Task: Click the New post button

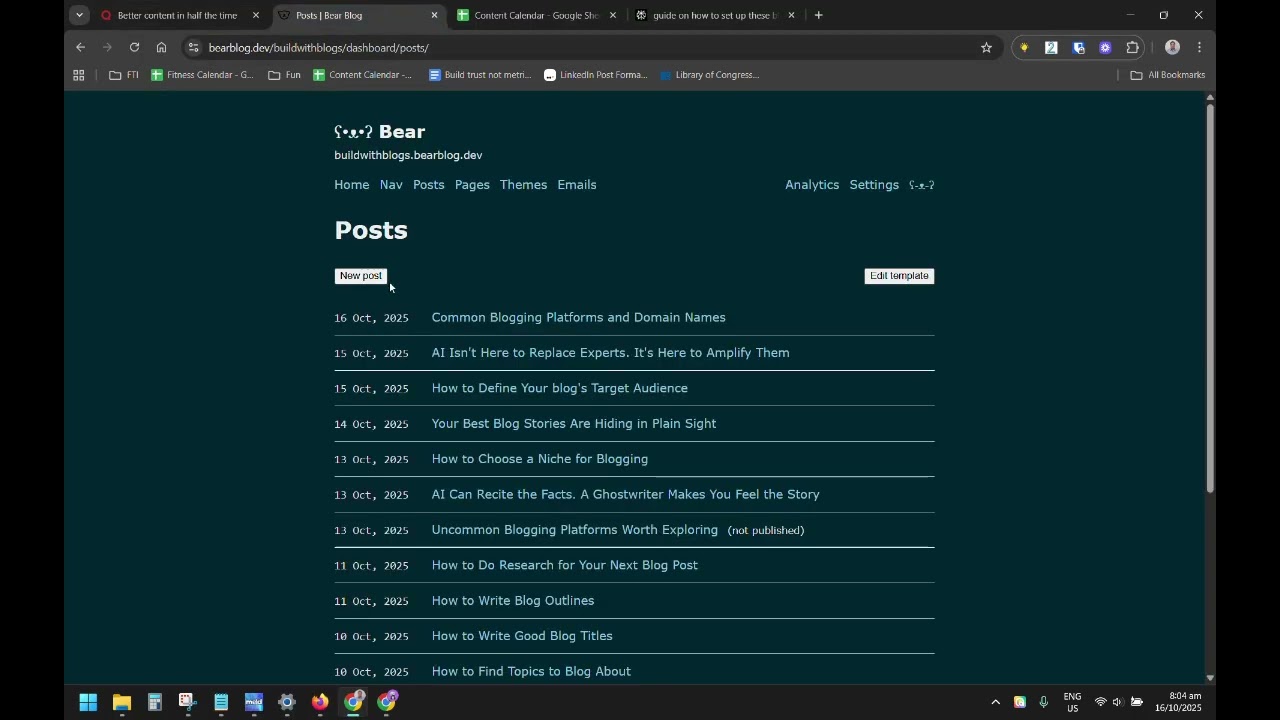Action: click(361, 276)
